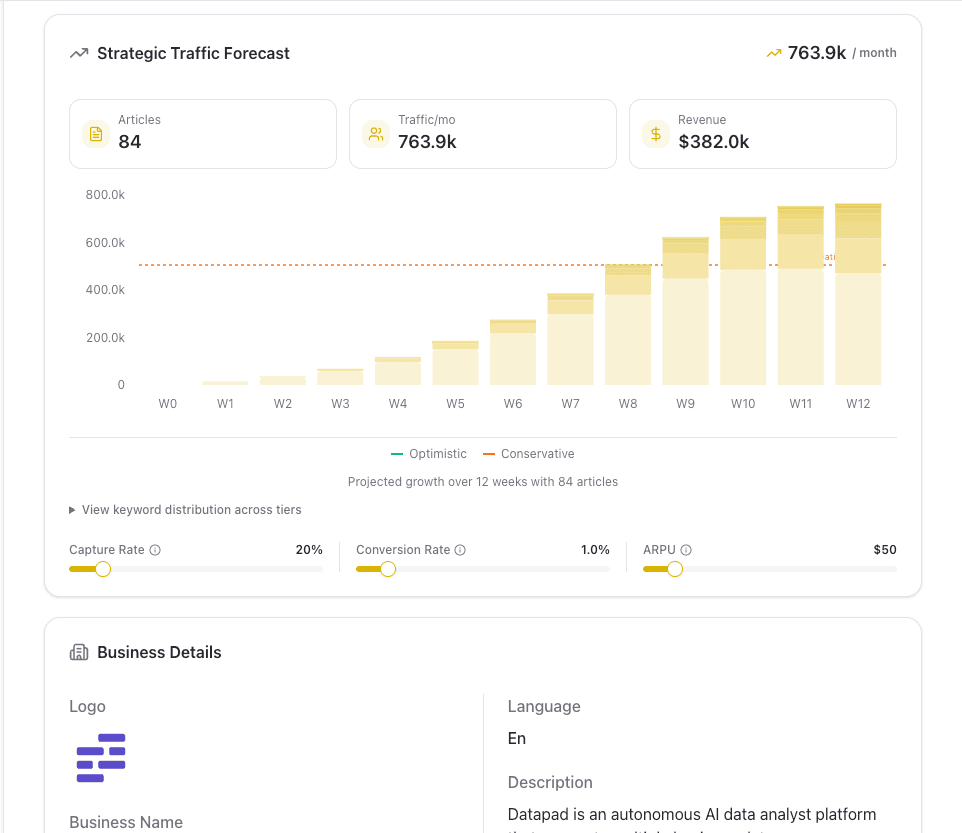Image resolution: width=962 pixels, height=833 pixels.
Task: Expand View keyword distribution across tiers
Action: pos(185,509)
